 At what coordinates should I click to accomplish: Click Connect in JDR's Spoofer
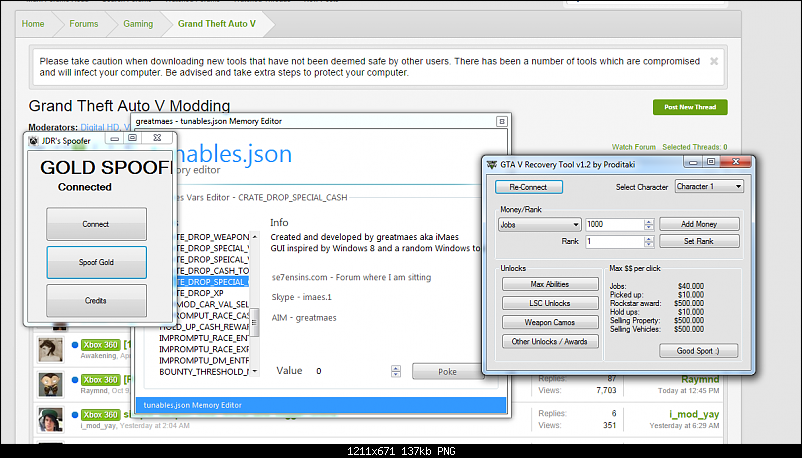[96, 224]
